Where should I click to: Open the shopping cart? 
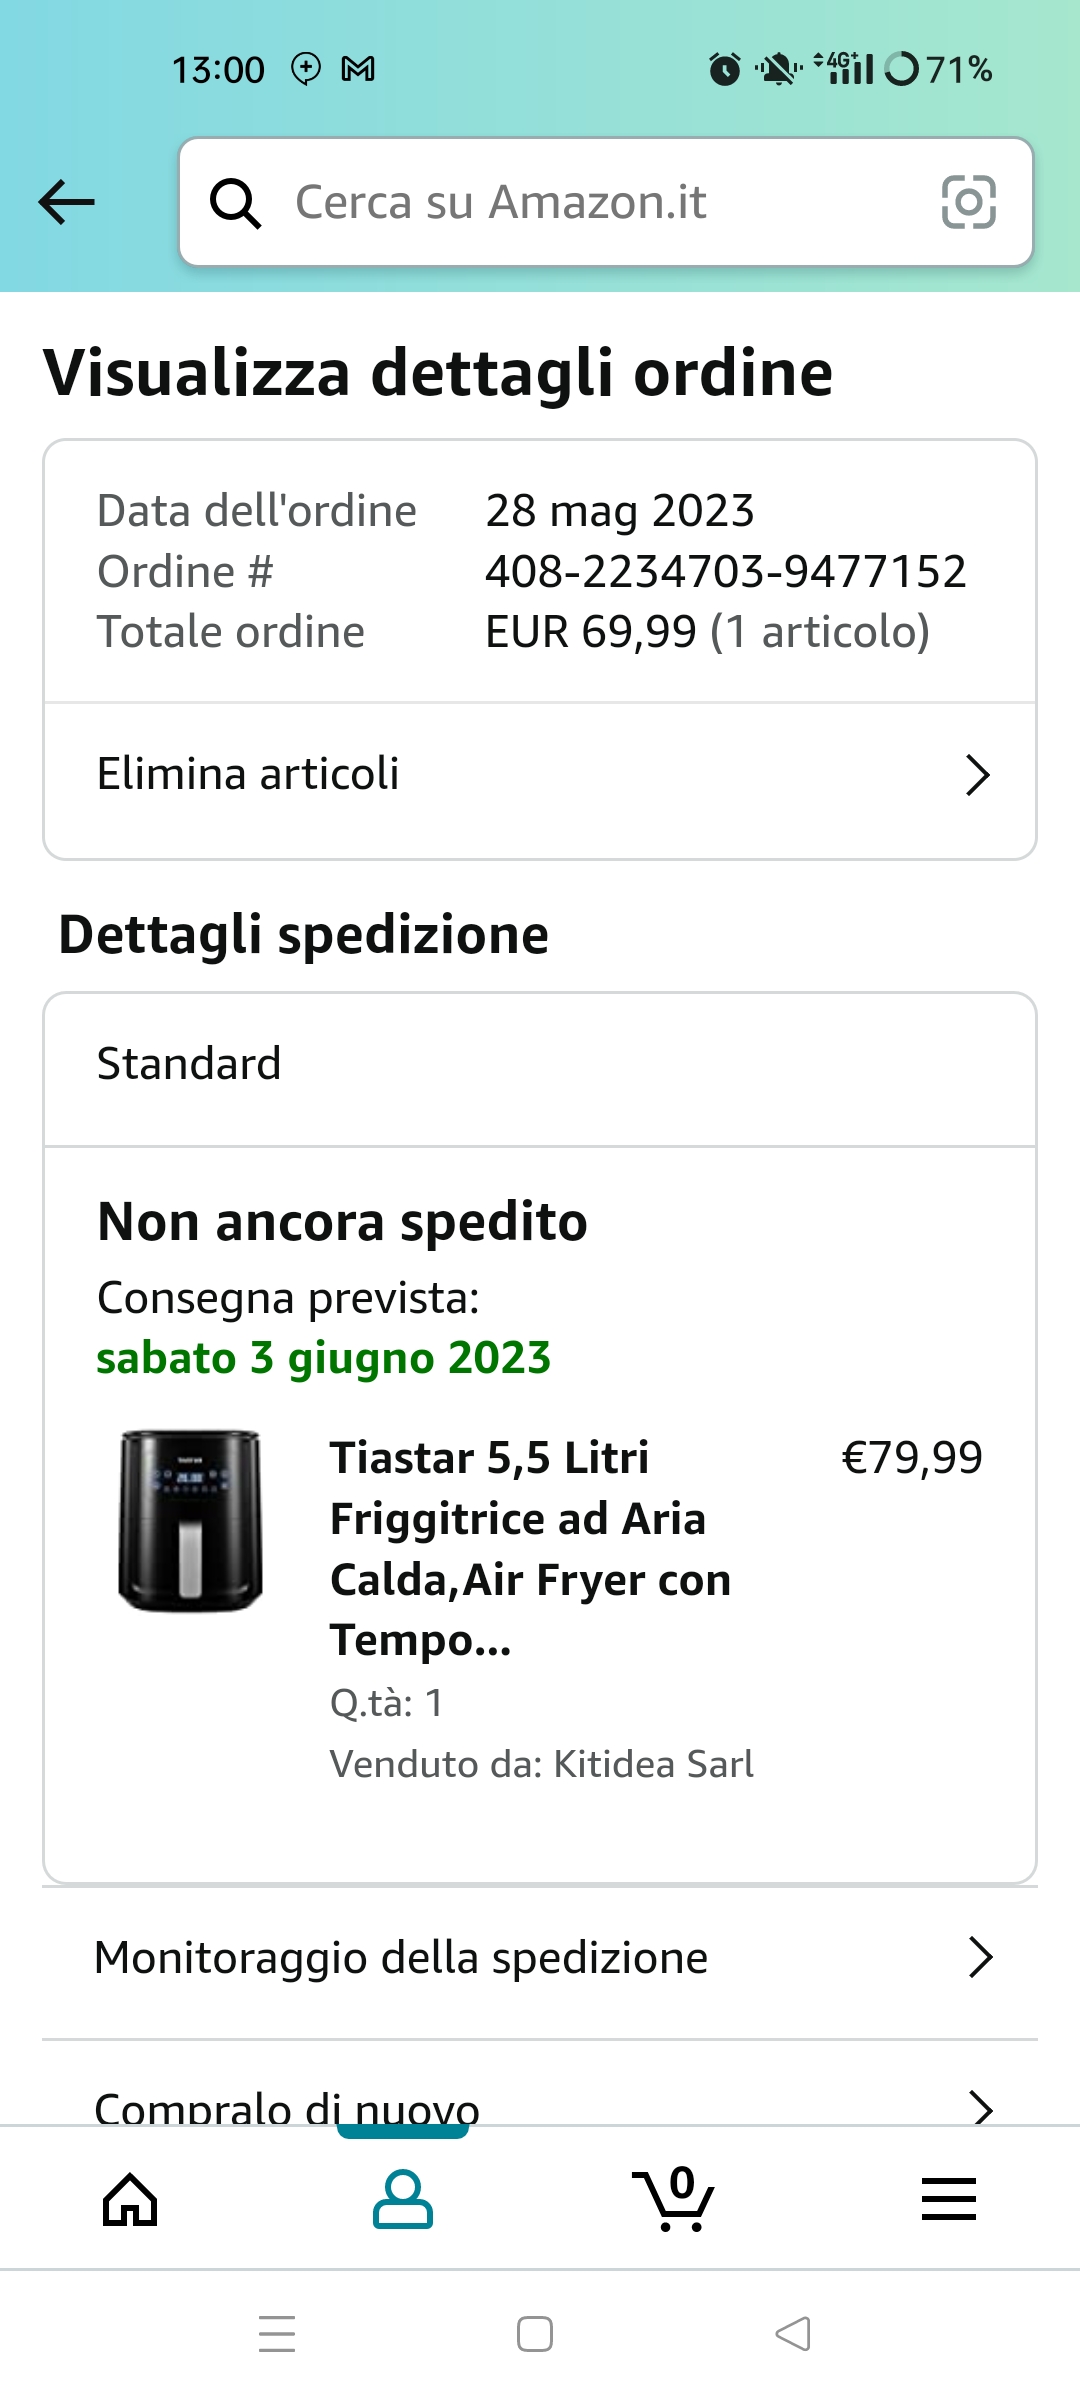[674, 2200]
